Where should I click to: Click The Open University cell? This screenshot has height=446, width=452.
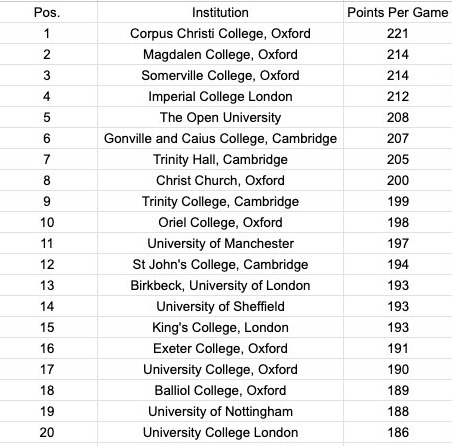[220, 117]
